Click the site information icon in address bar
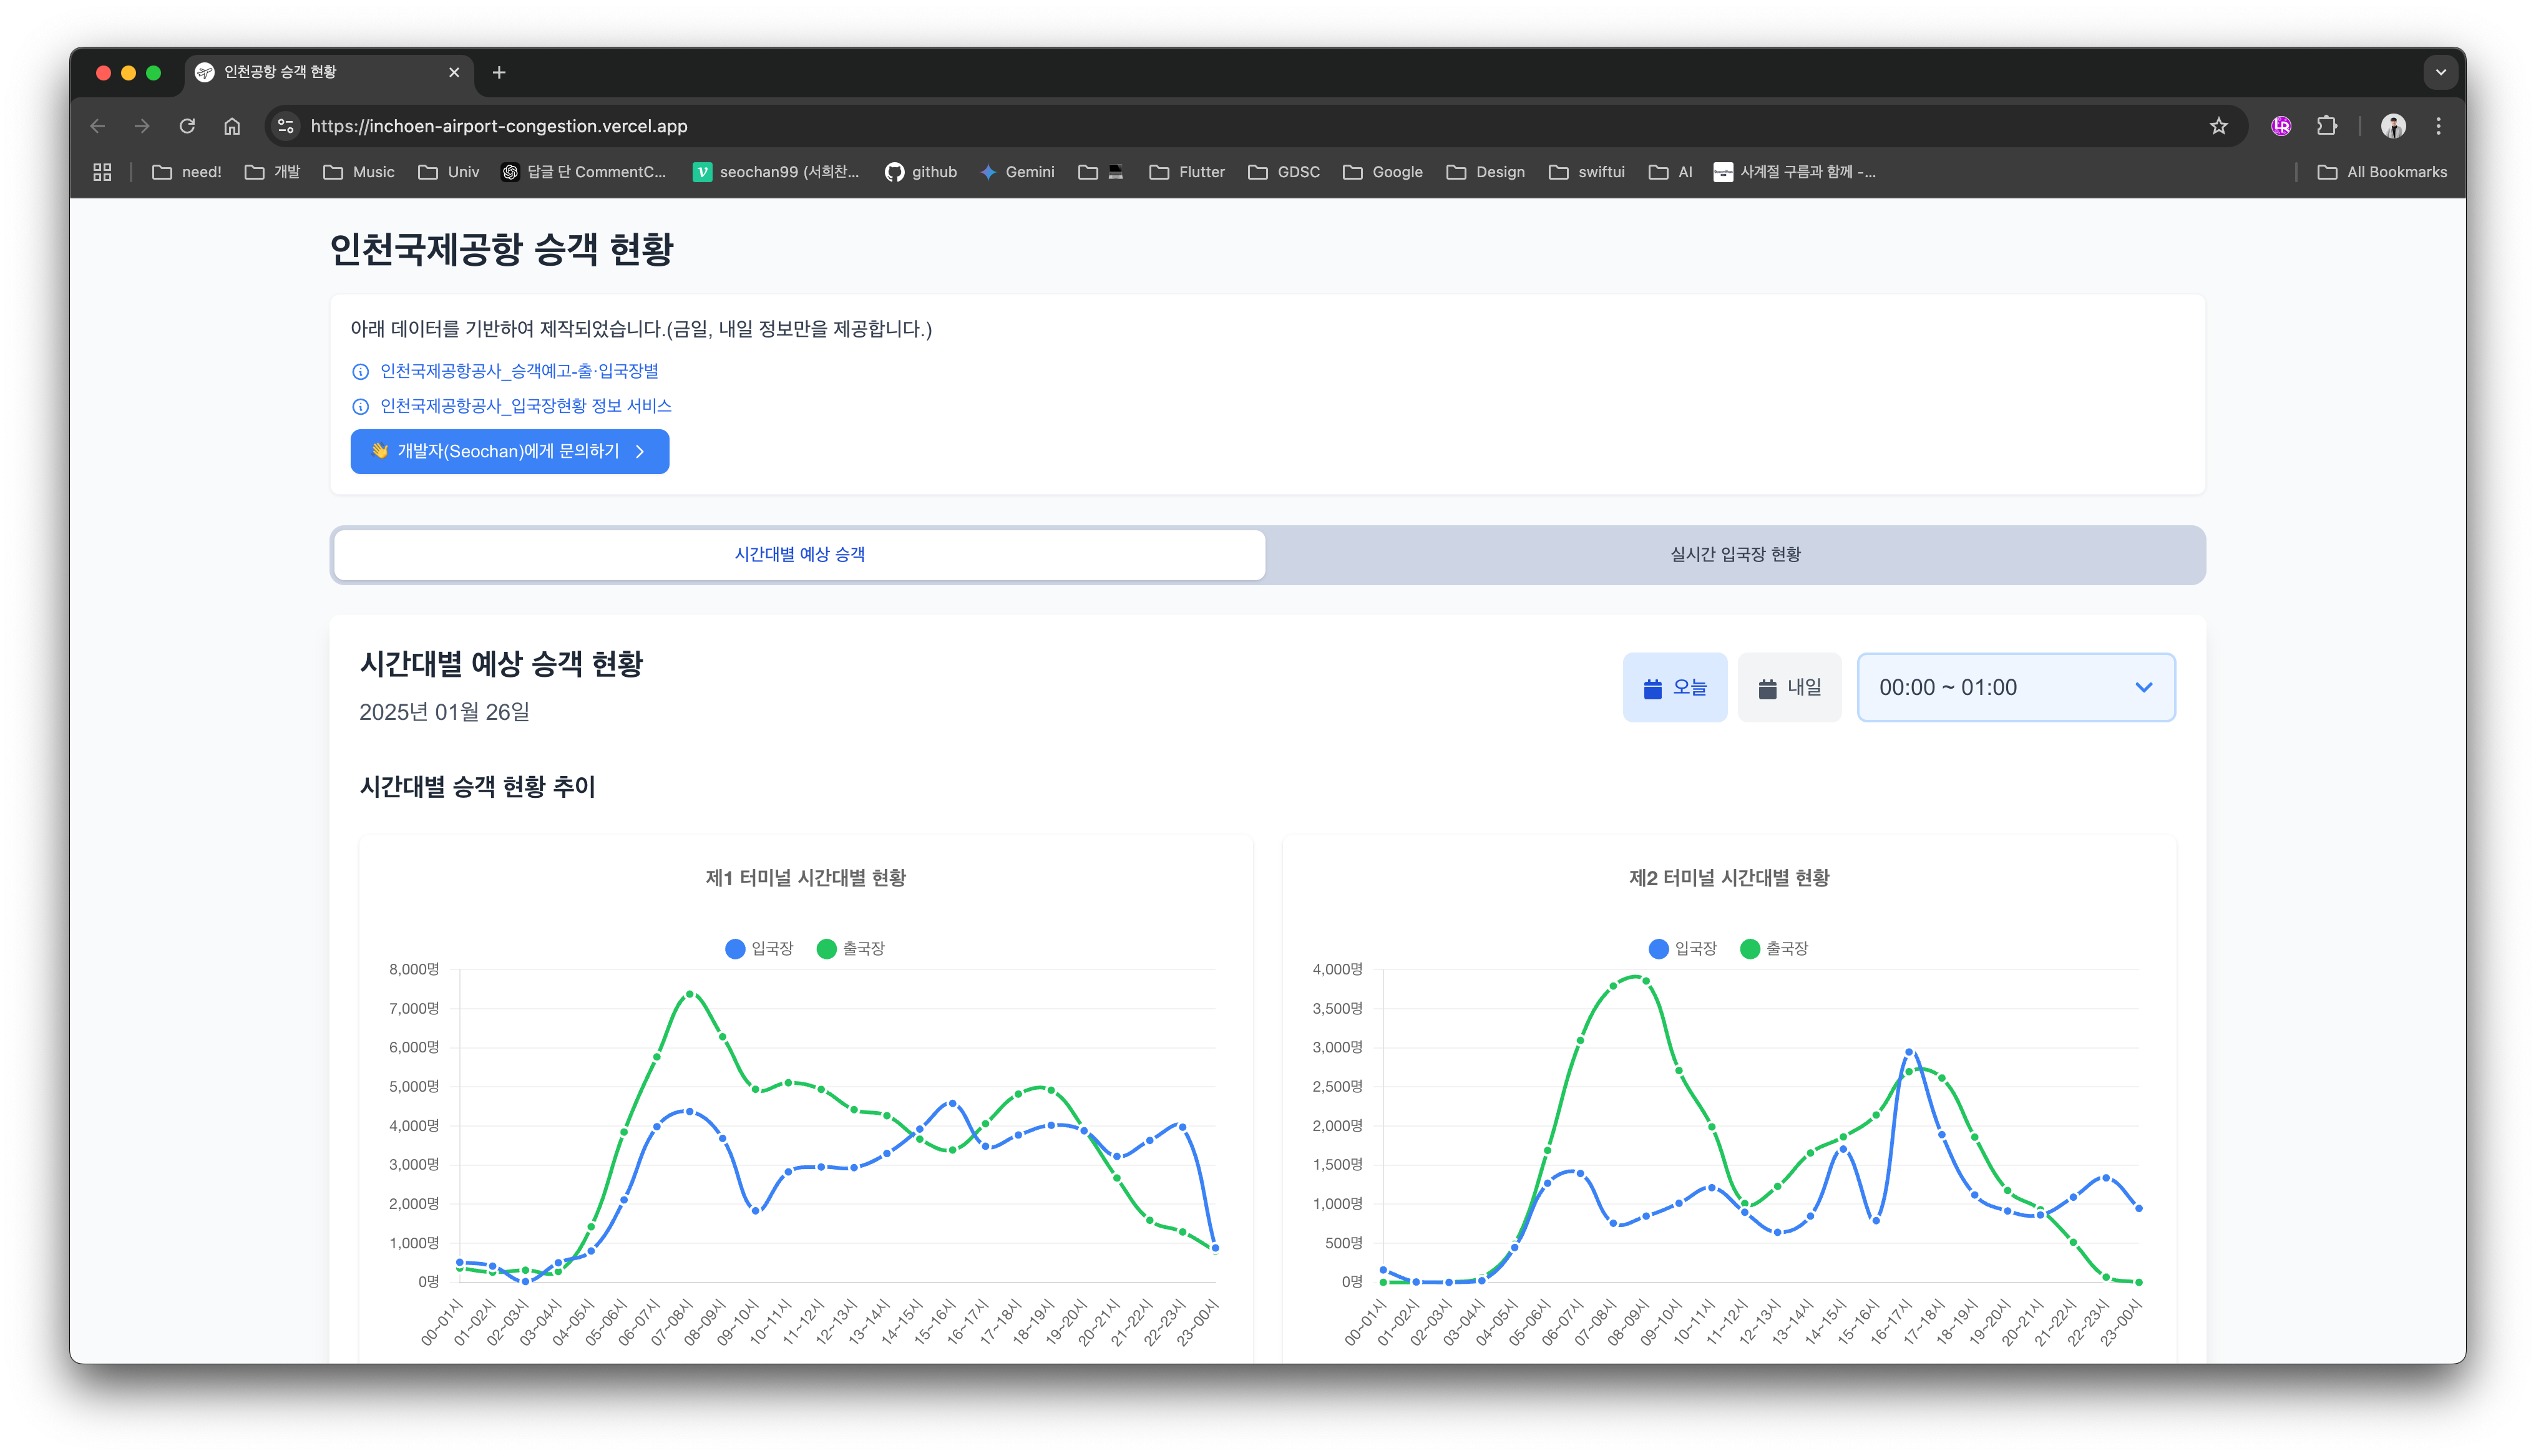 (x=286, y=126)
